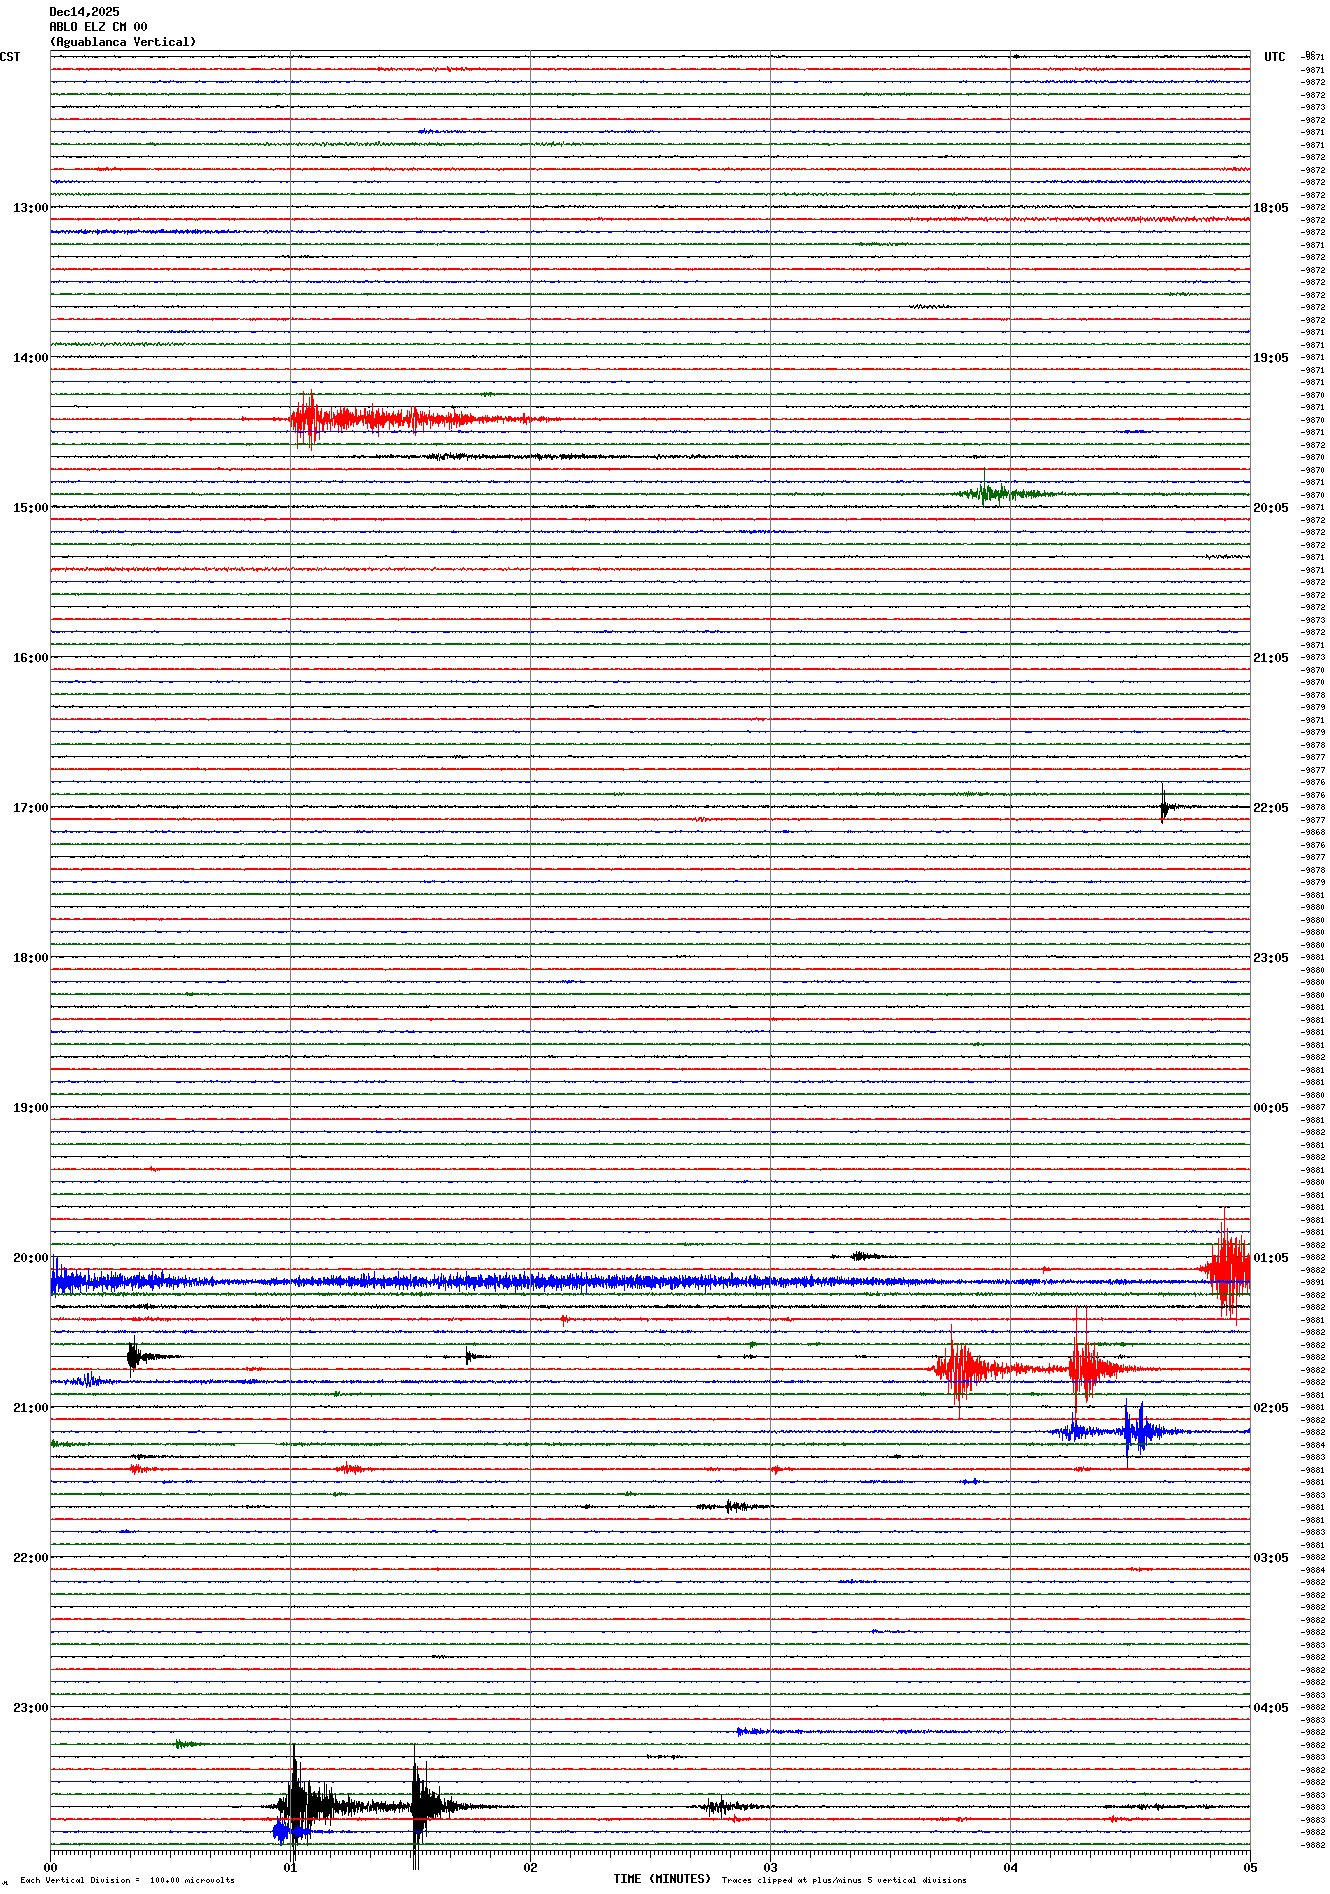Click the black spike on the 17:00 trace

1163,806
